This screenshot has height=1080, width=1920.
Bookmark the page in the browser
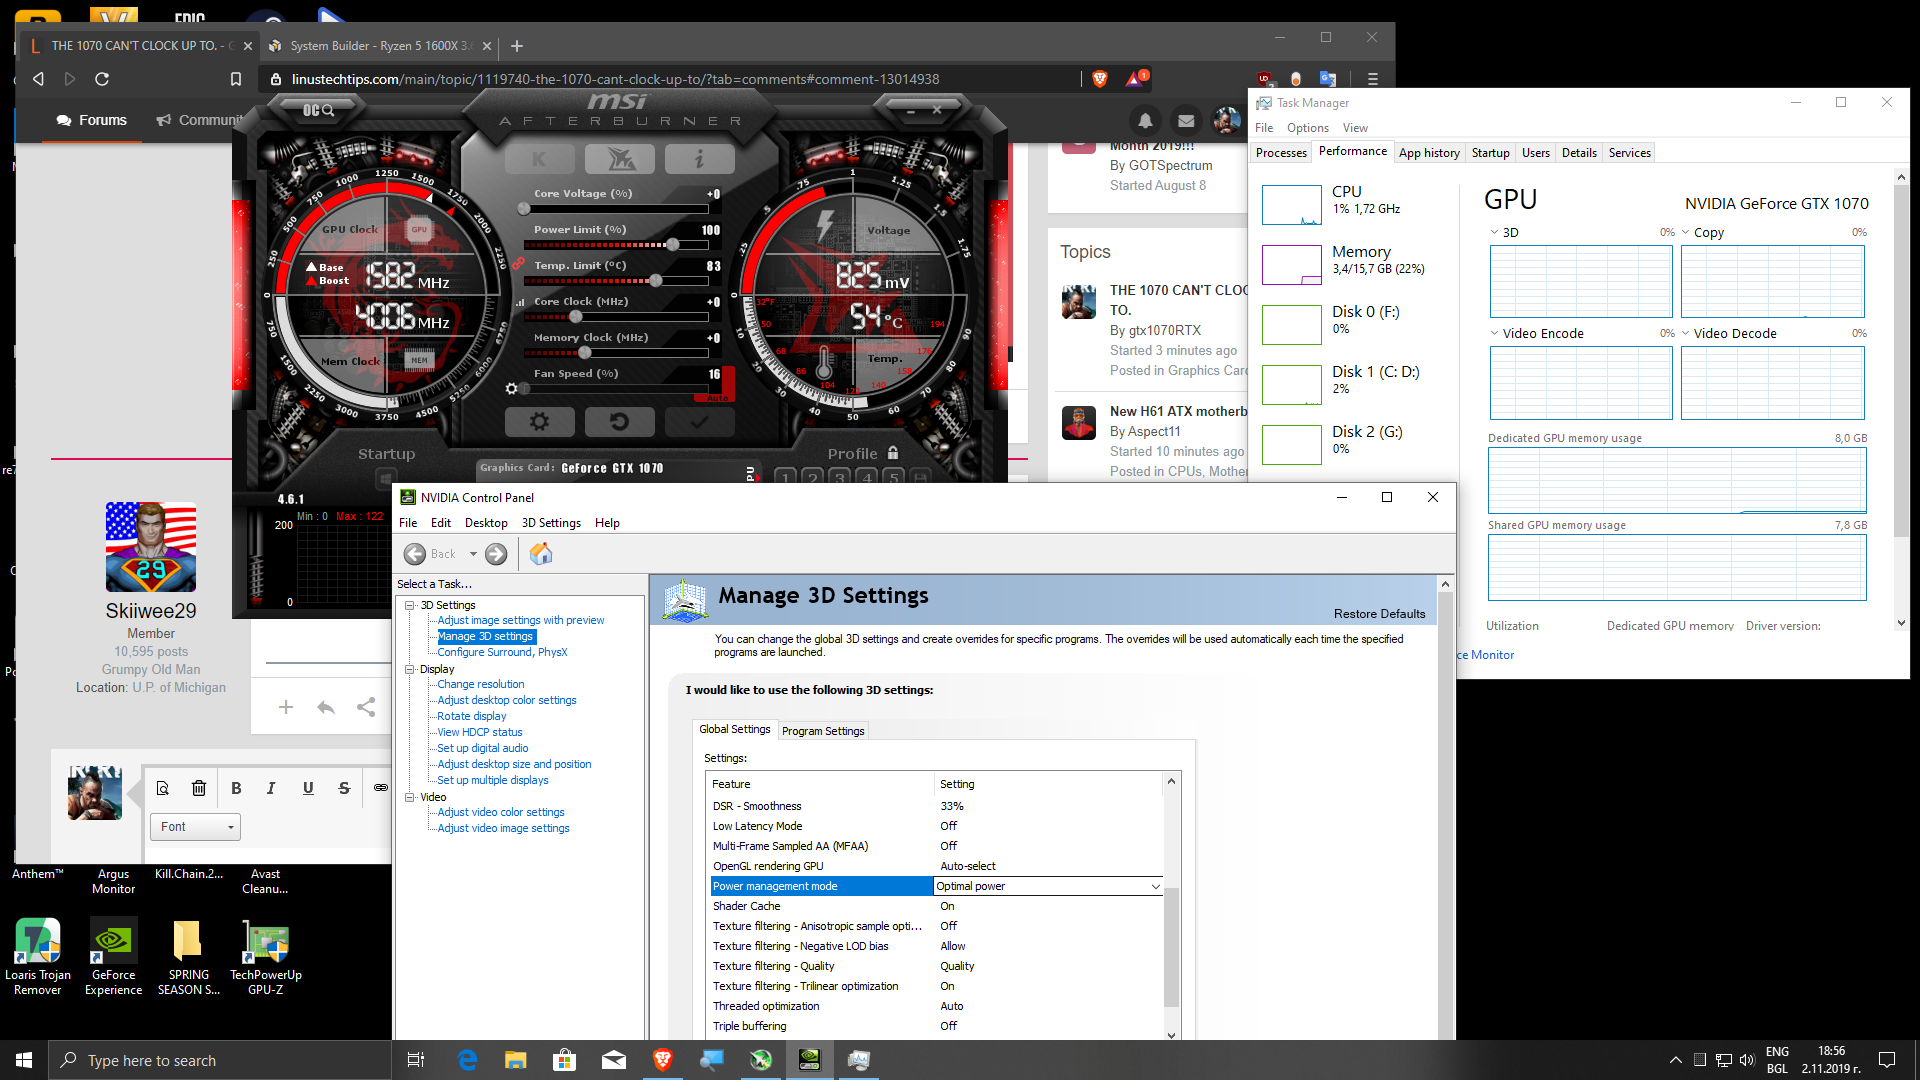pos(236,79)
